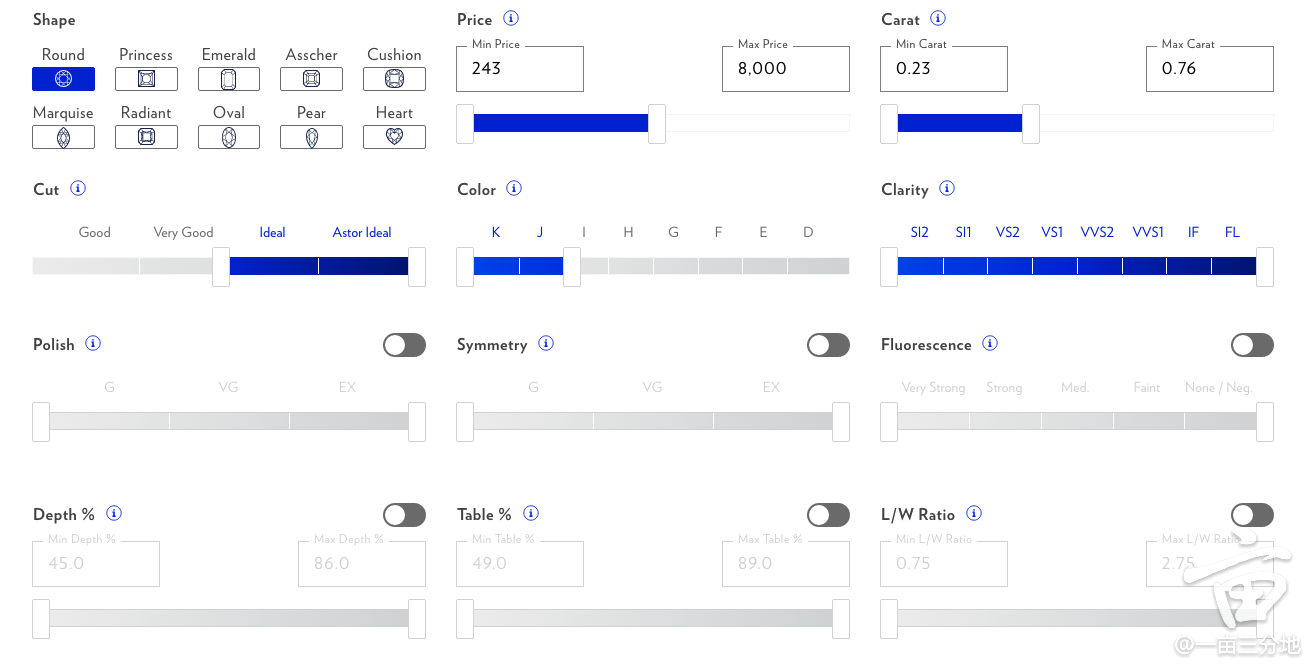
Task: Enable the Depth % filter toggle
Action: pyautogui.click(x=404, y=515)
